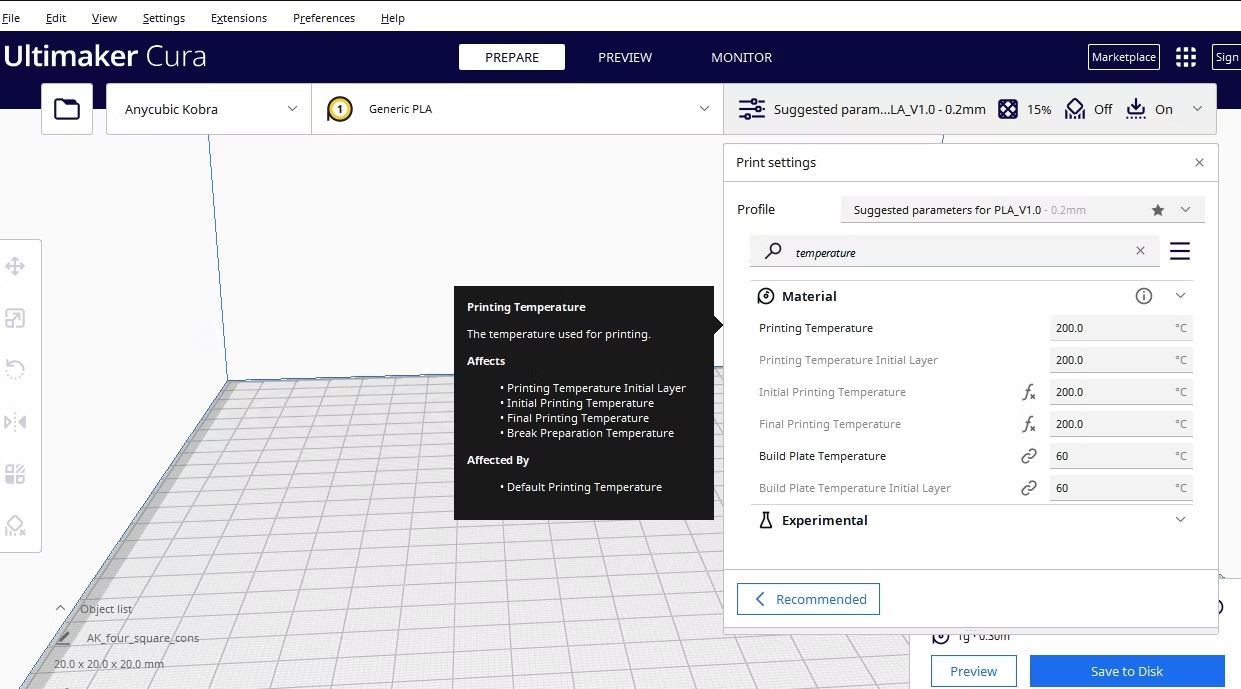The image size is (1241, 689).
Task: Click the adhesion icon beside On
Action: [1135, 109]
